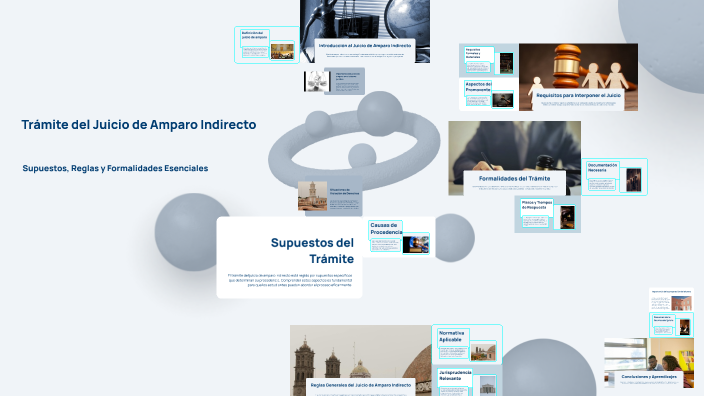The width and height of the screenshot is (704, 396).
Task: Click subtitle 'Supuestos, Reglas y Formalidades Esenciales'
Action: point(115,168)
